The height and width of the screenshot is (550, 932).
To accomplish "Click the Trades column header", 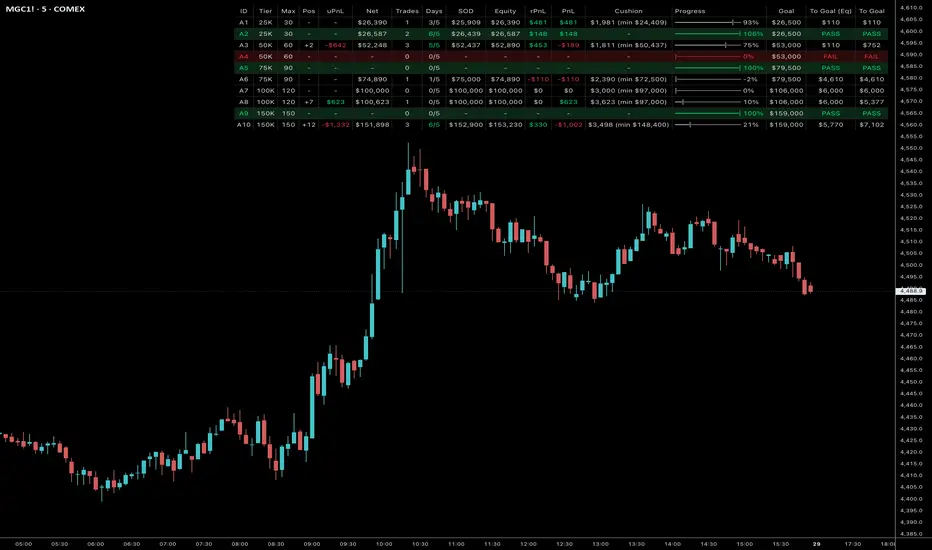I will click(x=407, y=11).
